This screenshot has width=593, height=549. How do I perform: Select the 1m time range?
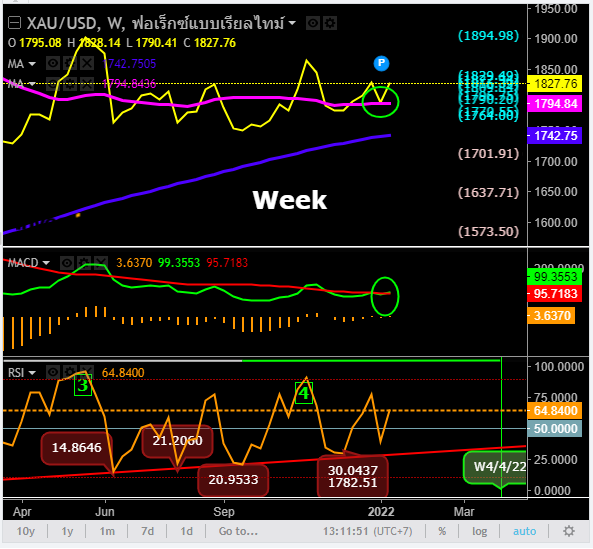[x=107, y=531]
